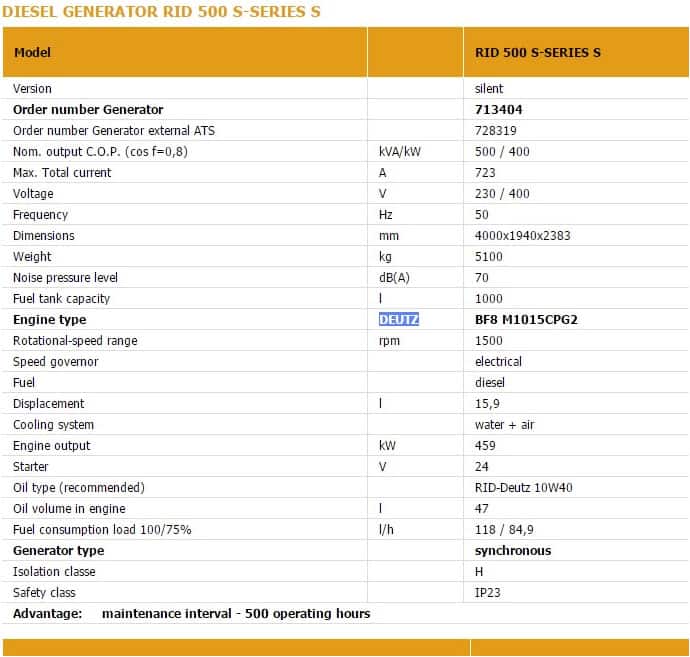690x657 pixels.
Task: Click engine output value '459'
Action: [485, 446]
